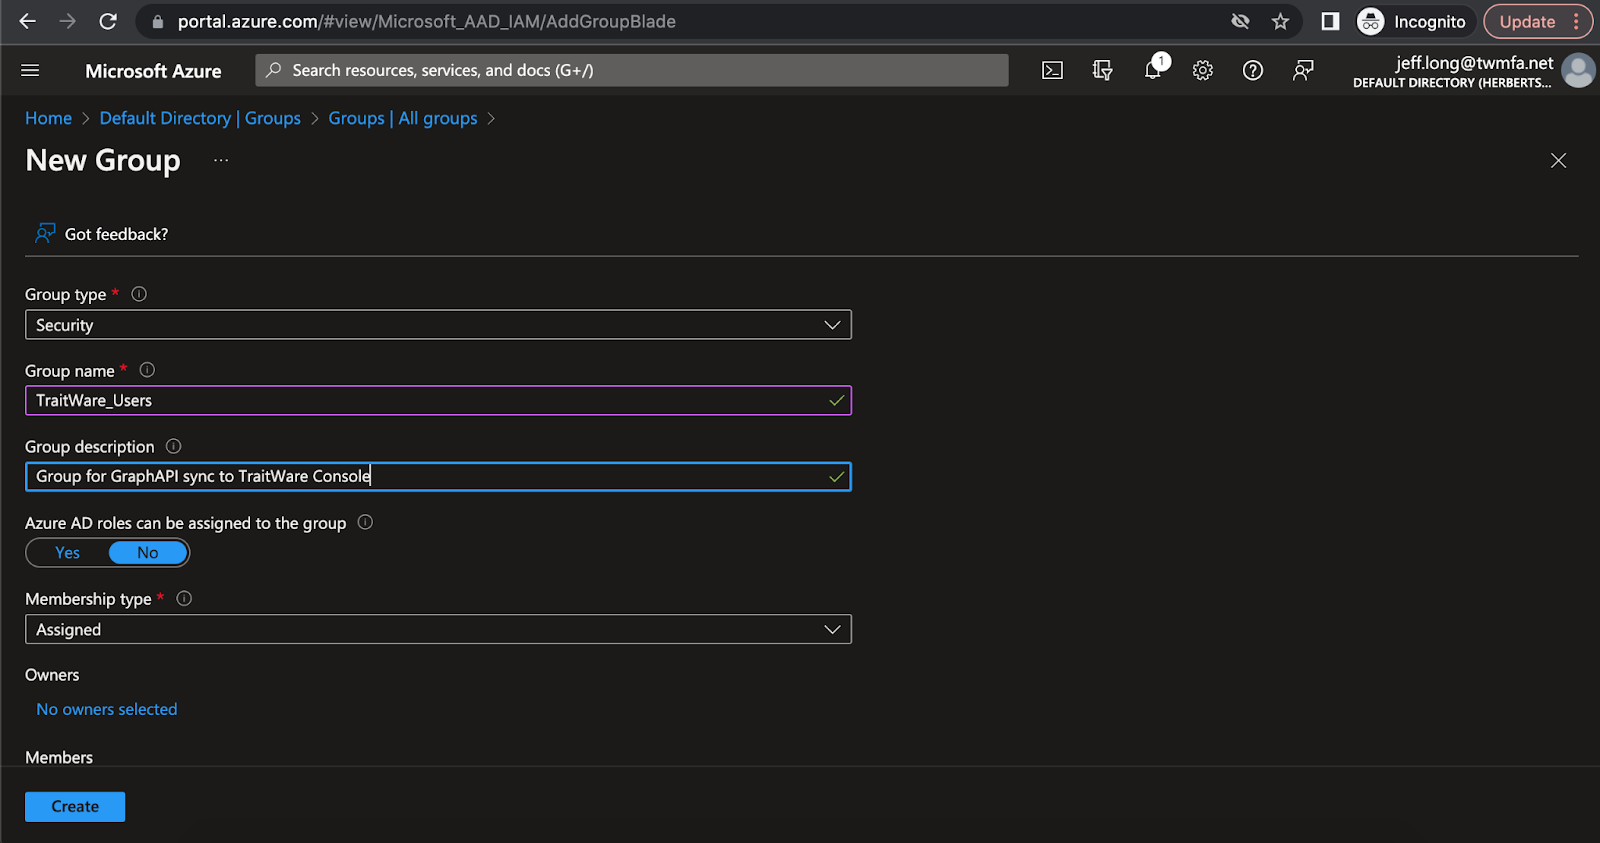Image resolution: width=1600 pixels, height=843 pixels.
Task: Click the Create button
Action: pyautogui.click(x=75, y=807)
